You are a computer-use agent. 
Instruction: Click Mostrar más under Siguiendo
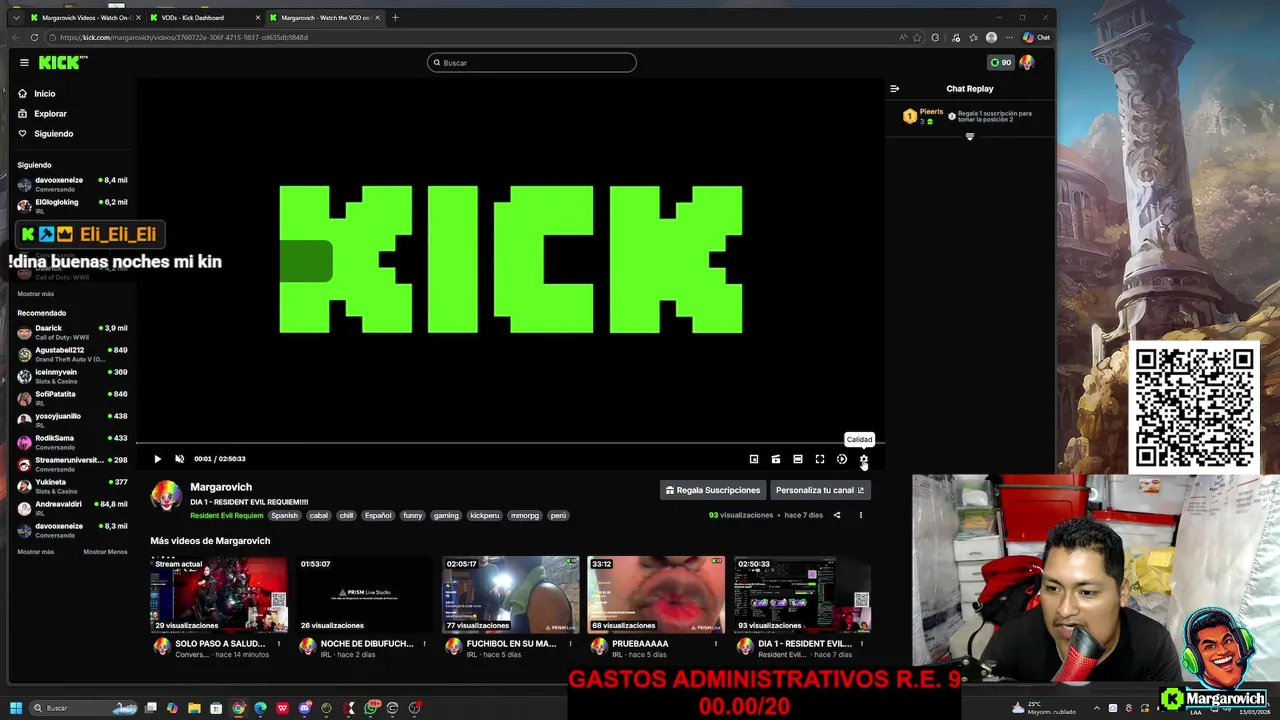[36, 294]
